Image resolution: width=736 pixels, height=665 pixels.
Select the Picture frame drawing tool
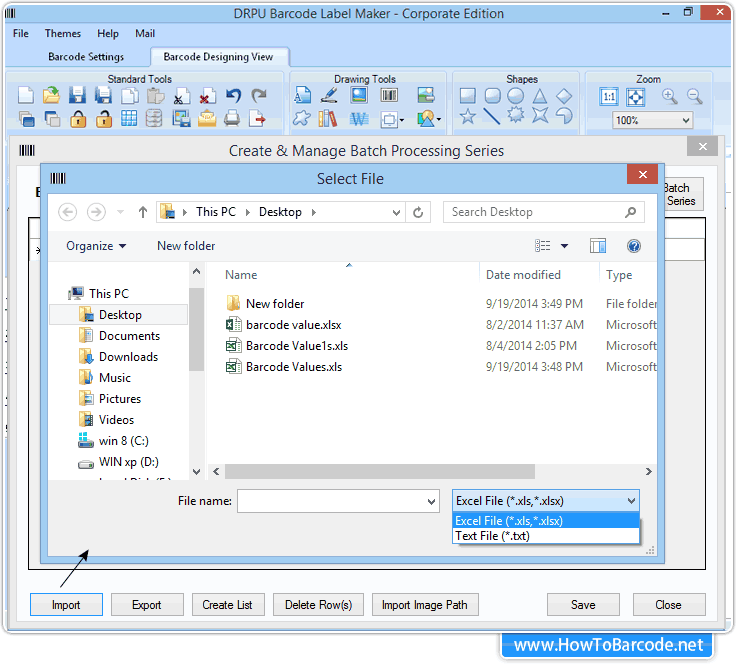tap(359, 95)
